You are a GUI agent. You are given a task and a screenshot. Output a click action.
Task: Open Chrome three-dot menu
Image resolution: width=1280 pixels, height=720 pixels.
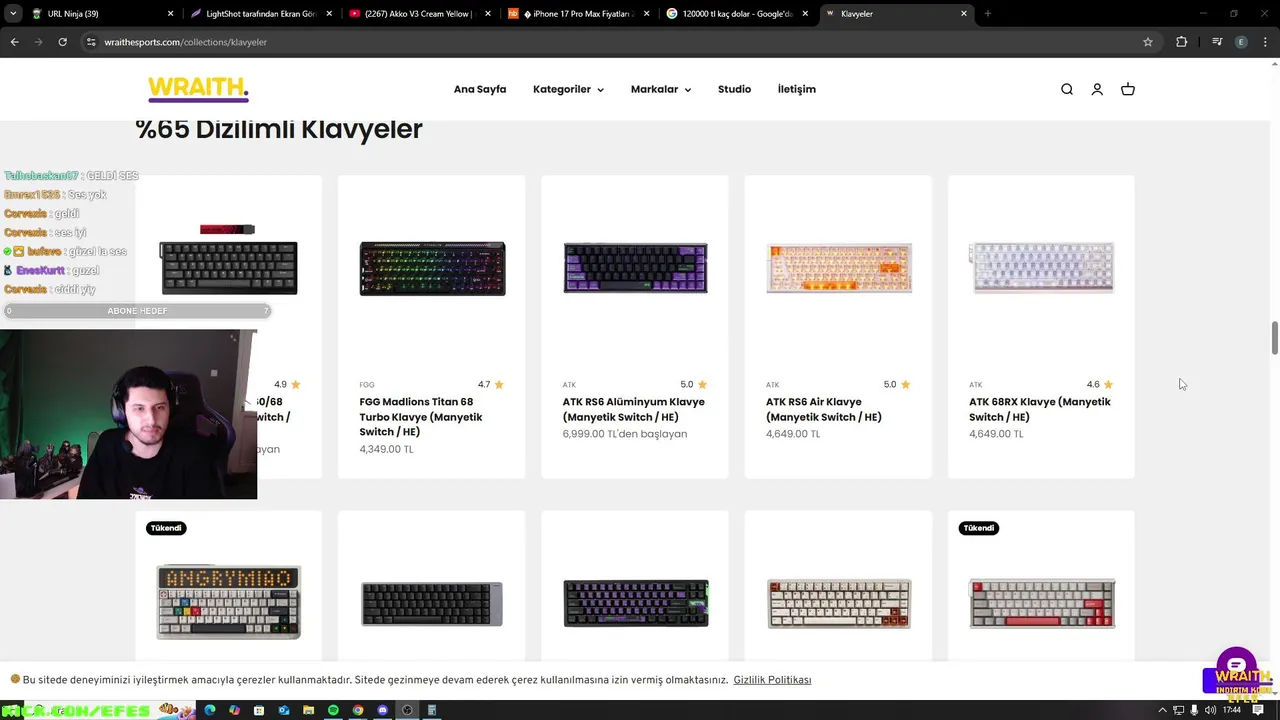(1265, 42)
